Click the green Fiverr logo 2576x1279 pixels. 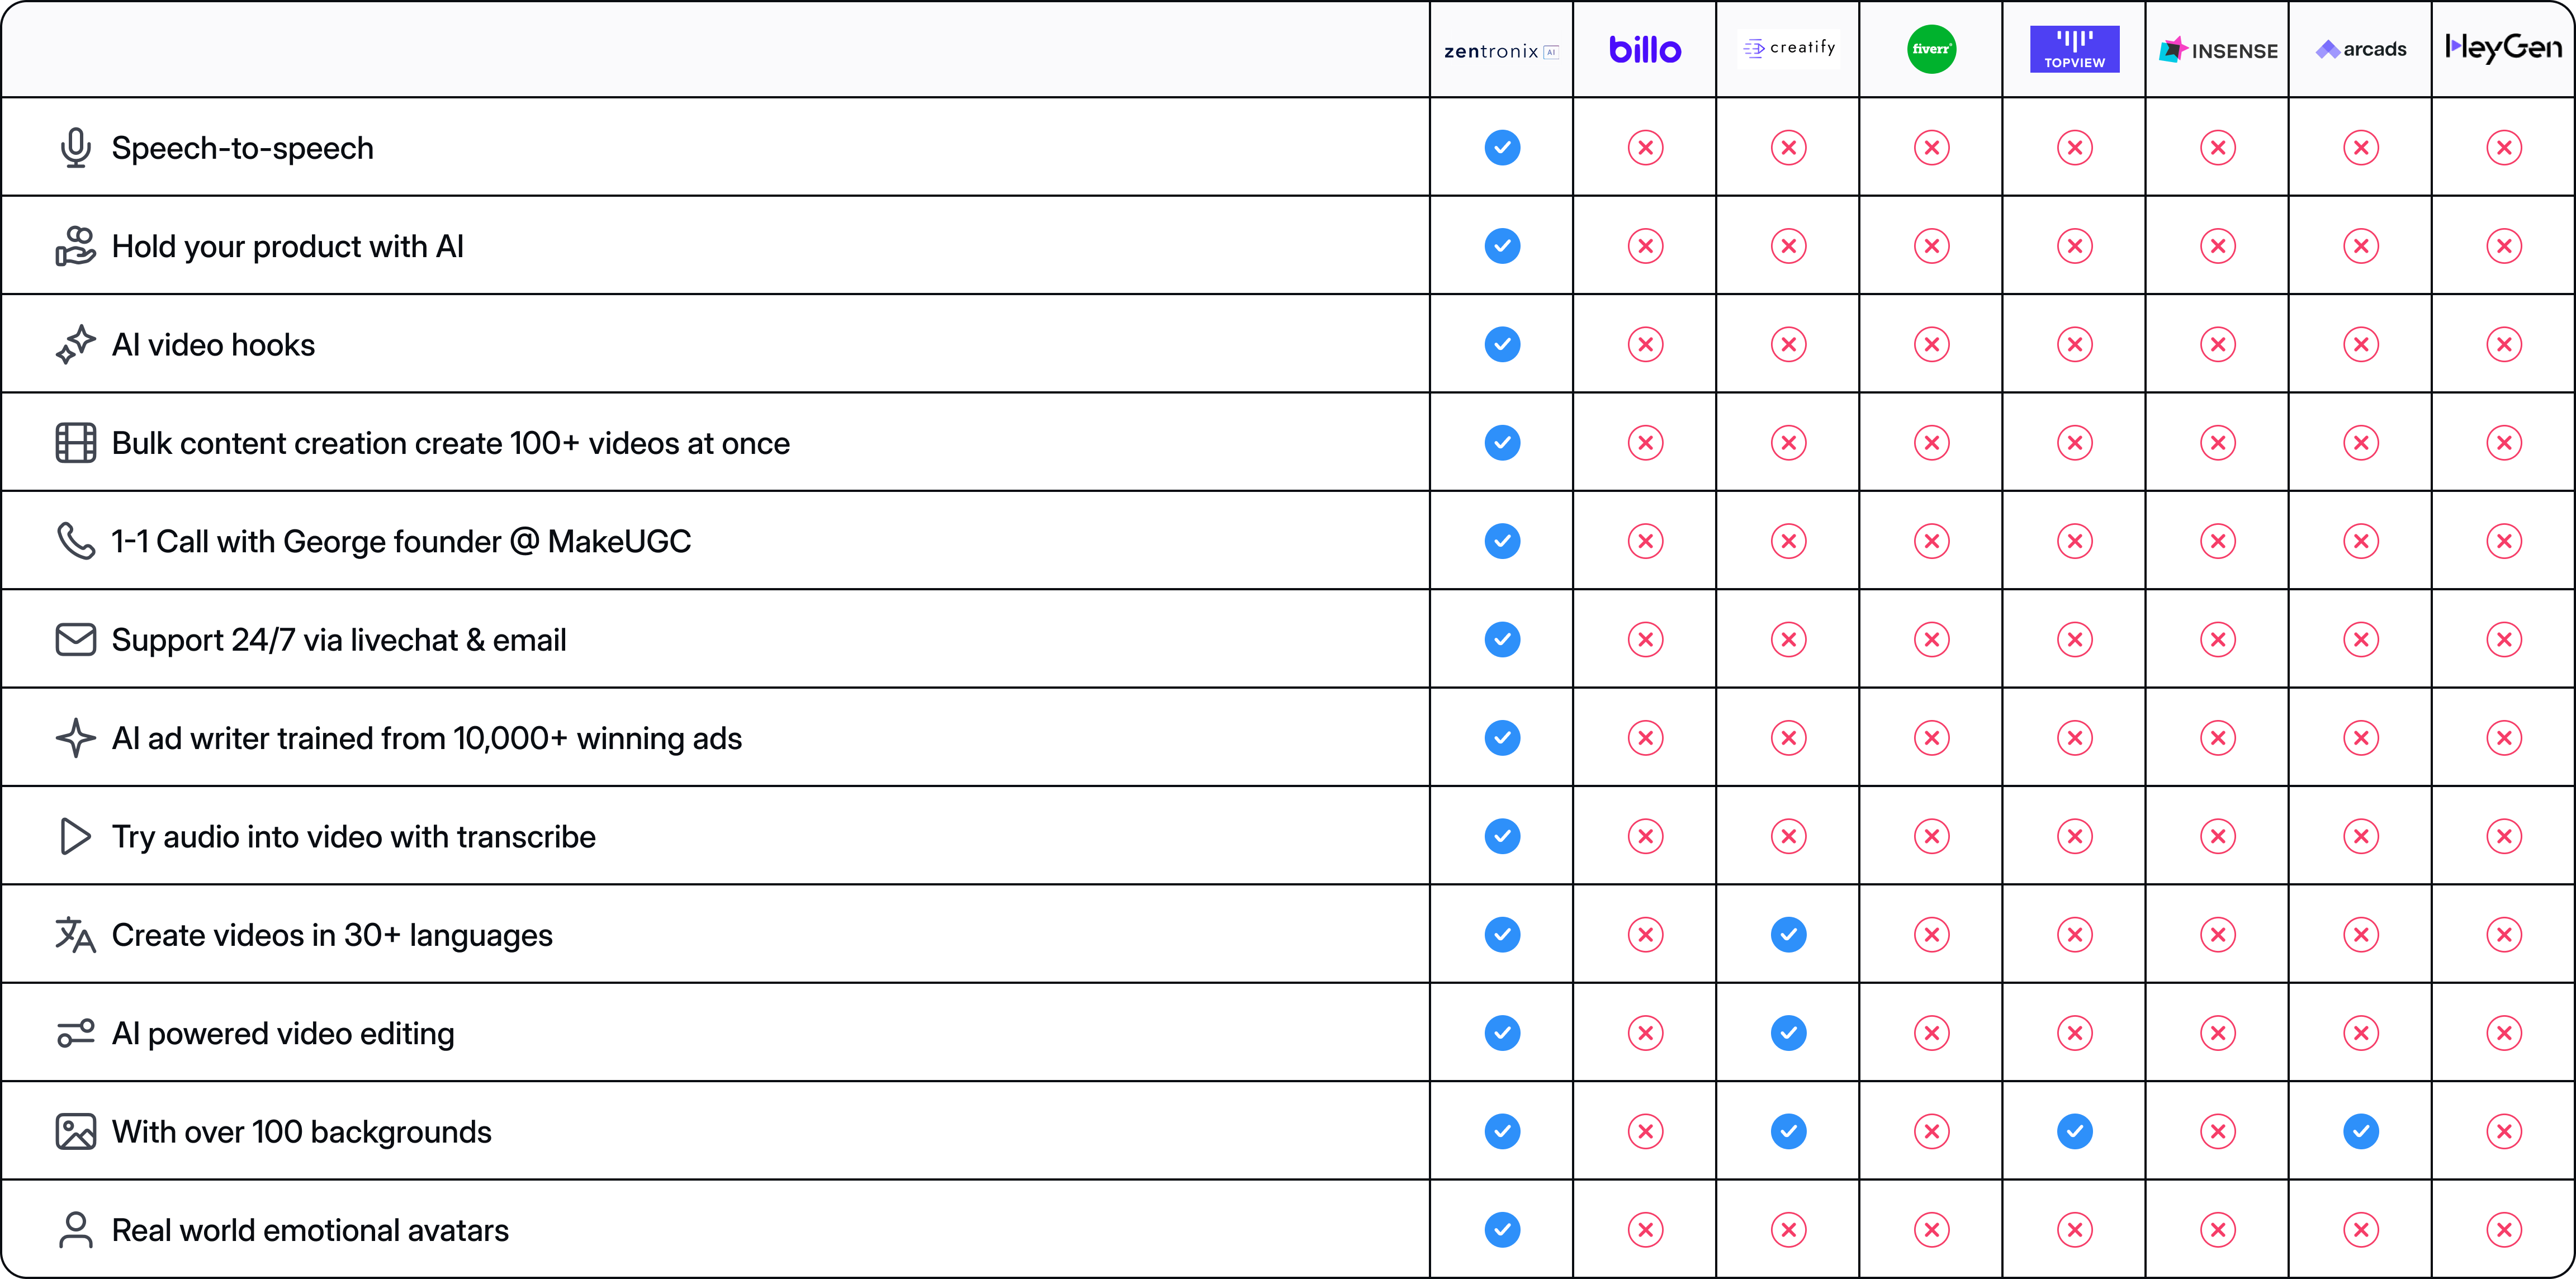(1931, 49)
